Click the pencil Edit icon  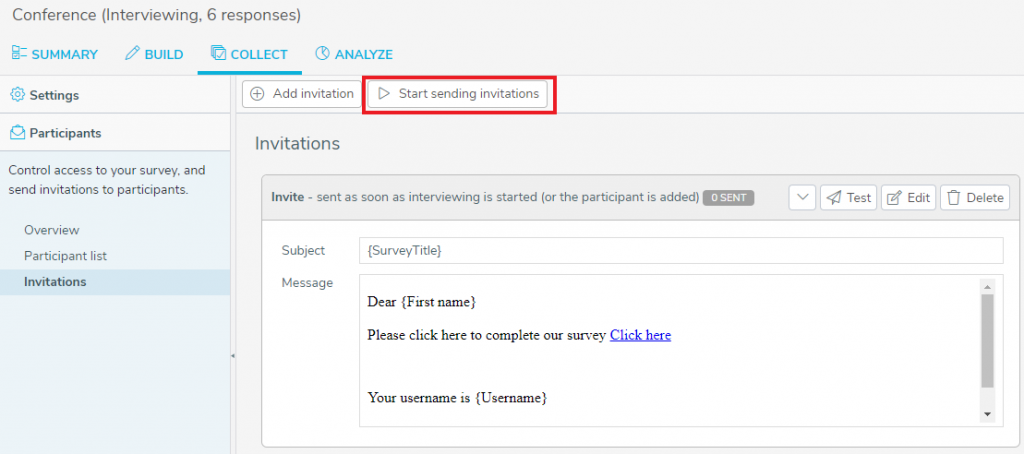895,197
